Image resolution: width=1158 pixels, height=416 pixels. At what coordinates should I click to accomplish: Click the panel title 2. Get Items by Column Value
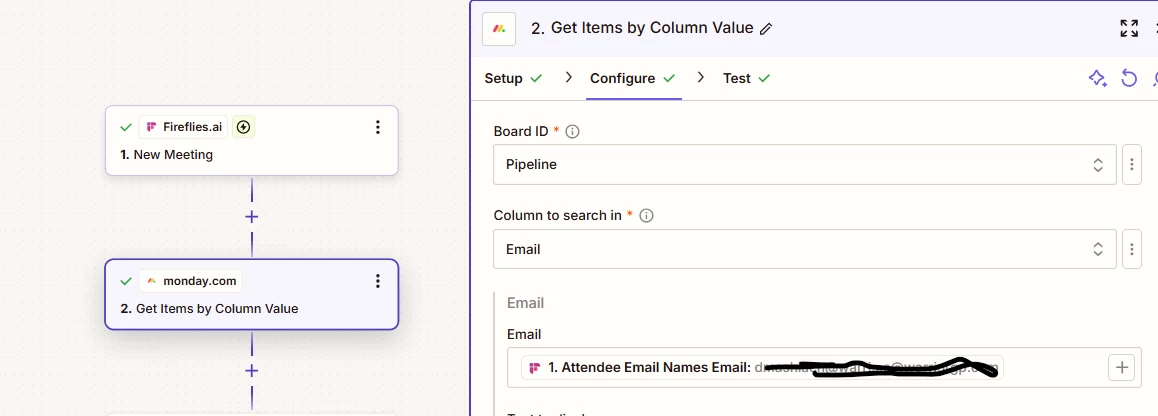(x=642, y=28)
